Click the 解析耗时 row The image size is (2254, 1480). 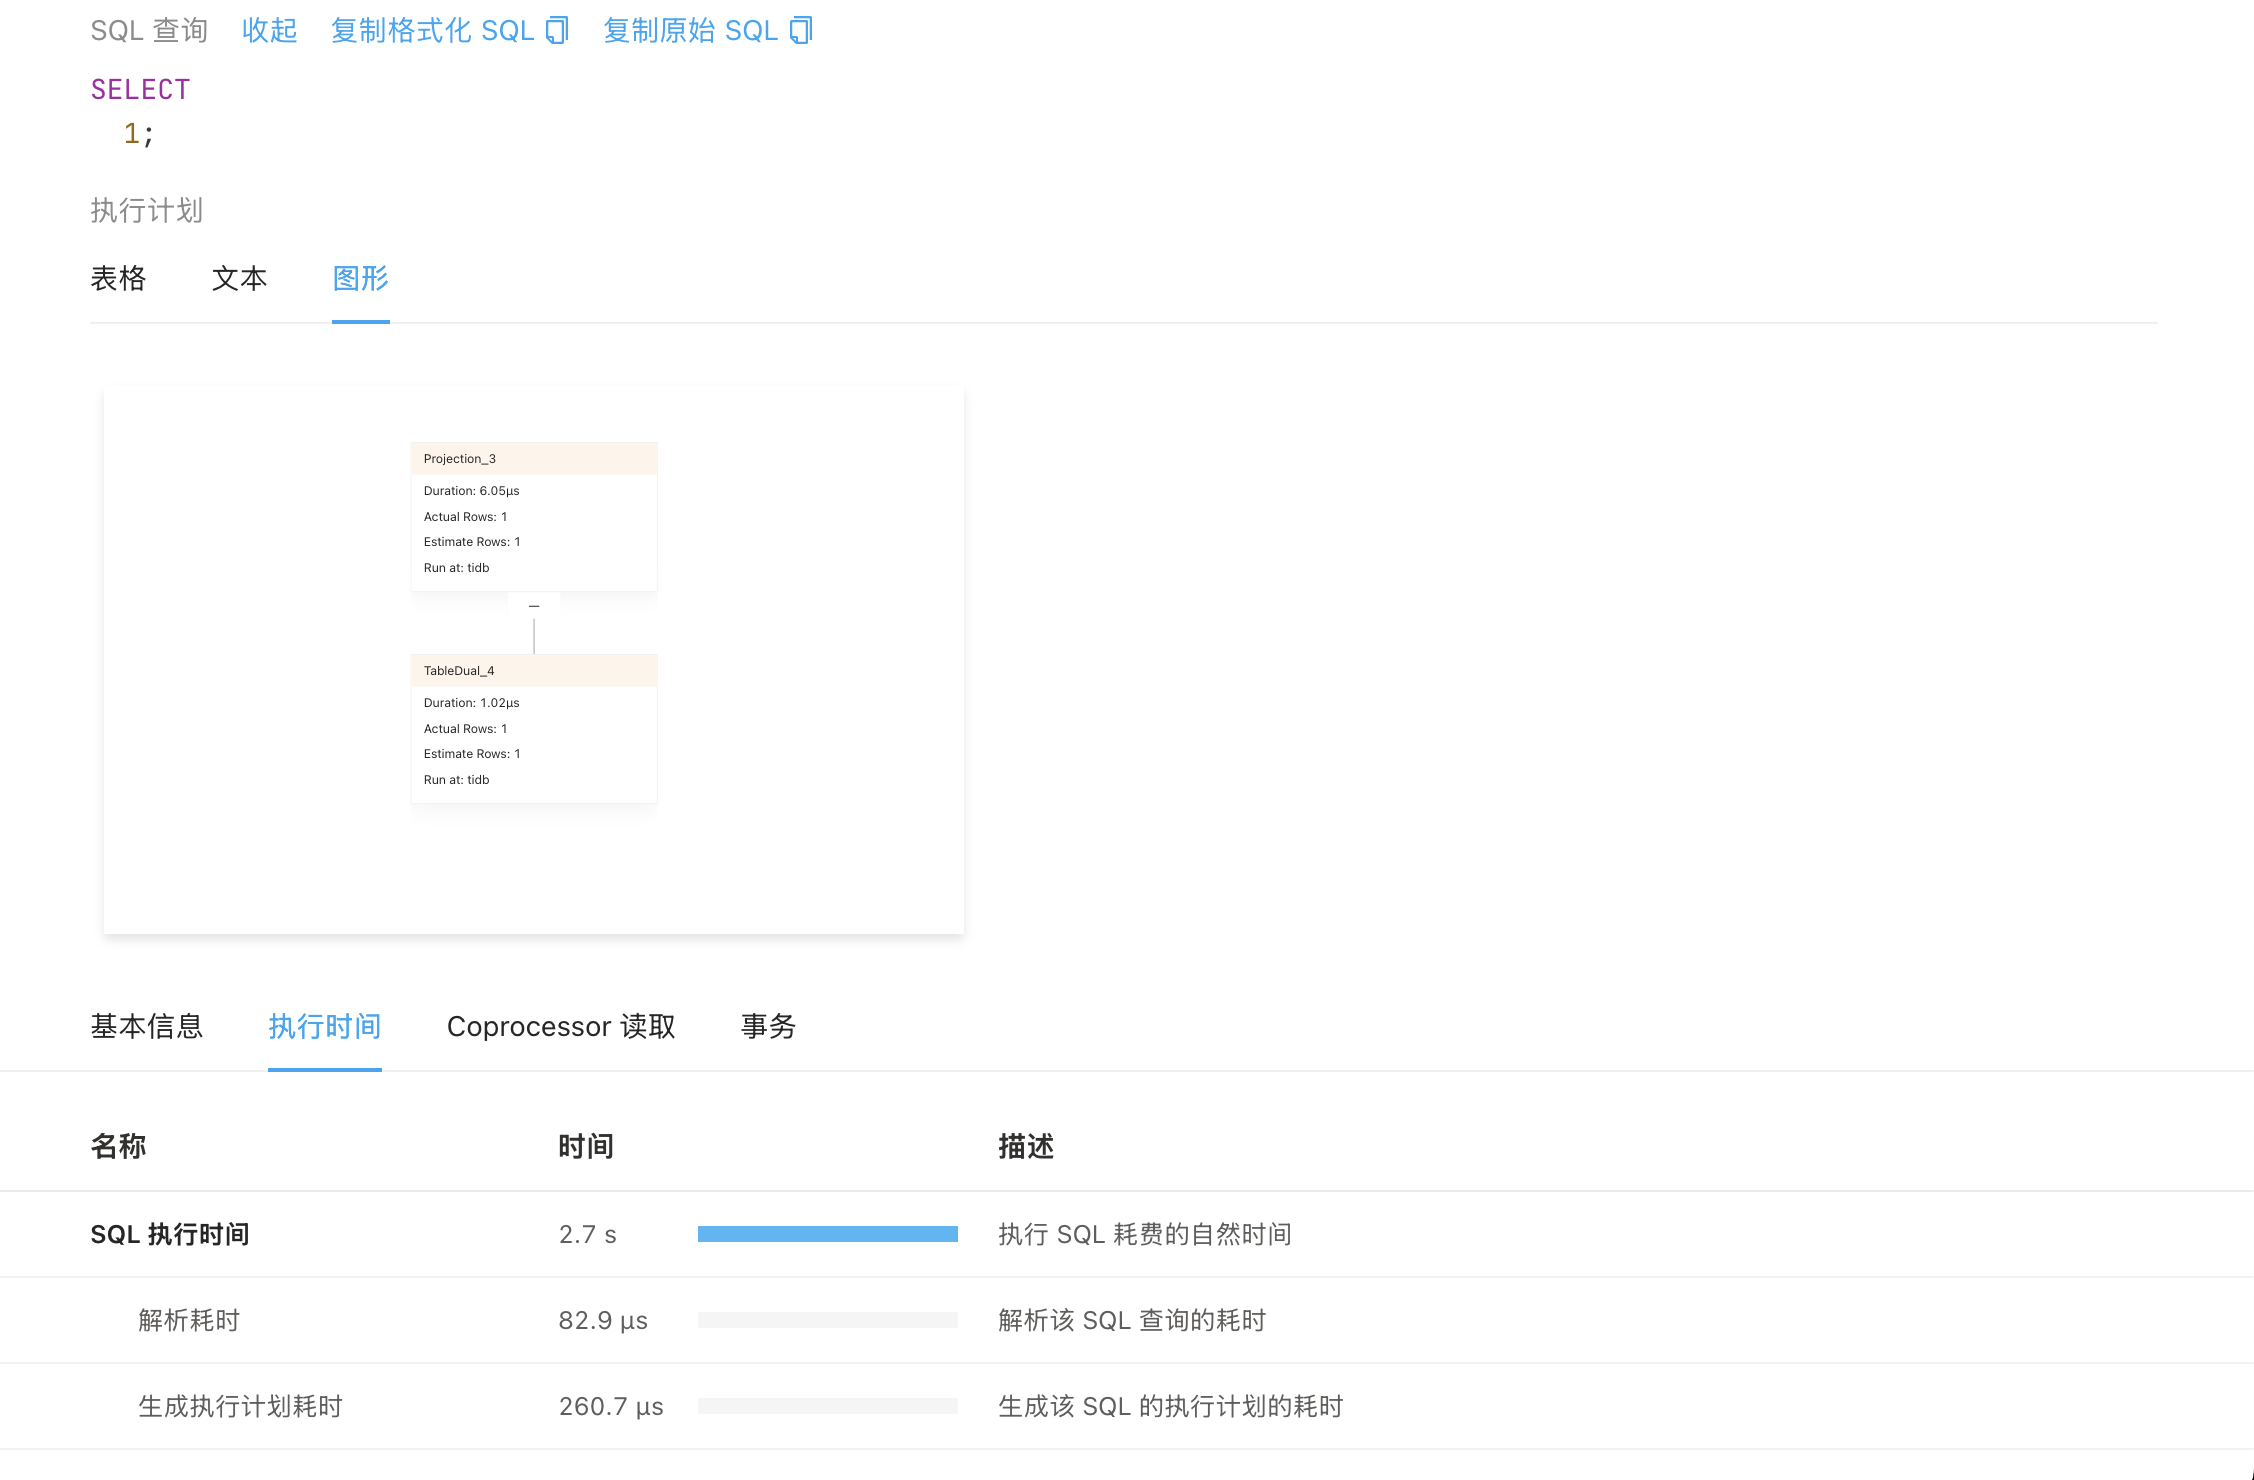pyautogui.click(x=1127, y=1320)
